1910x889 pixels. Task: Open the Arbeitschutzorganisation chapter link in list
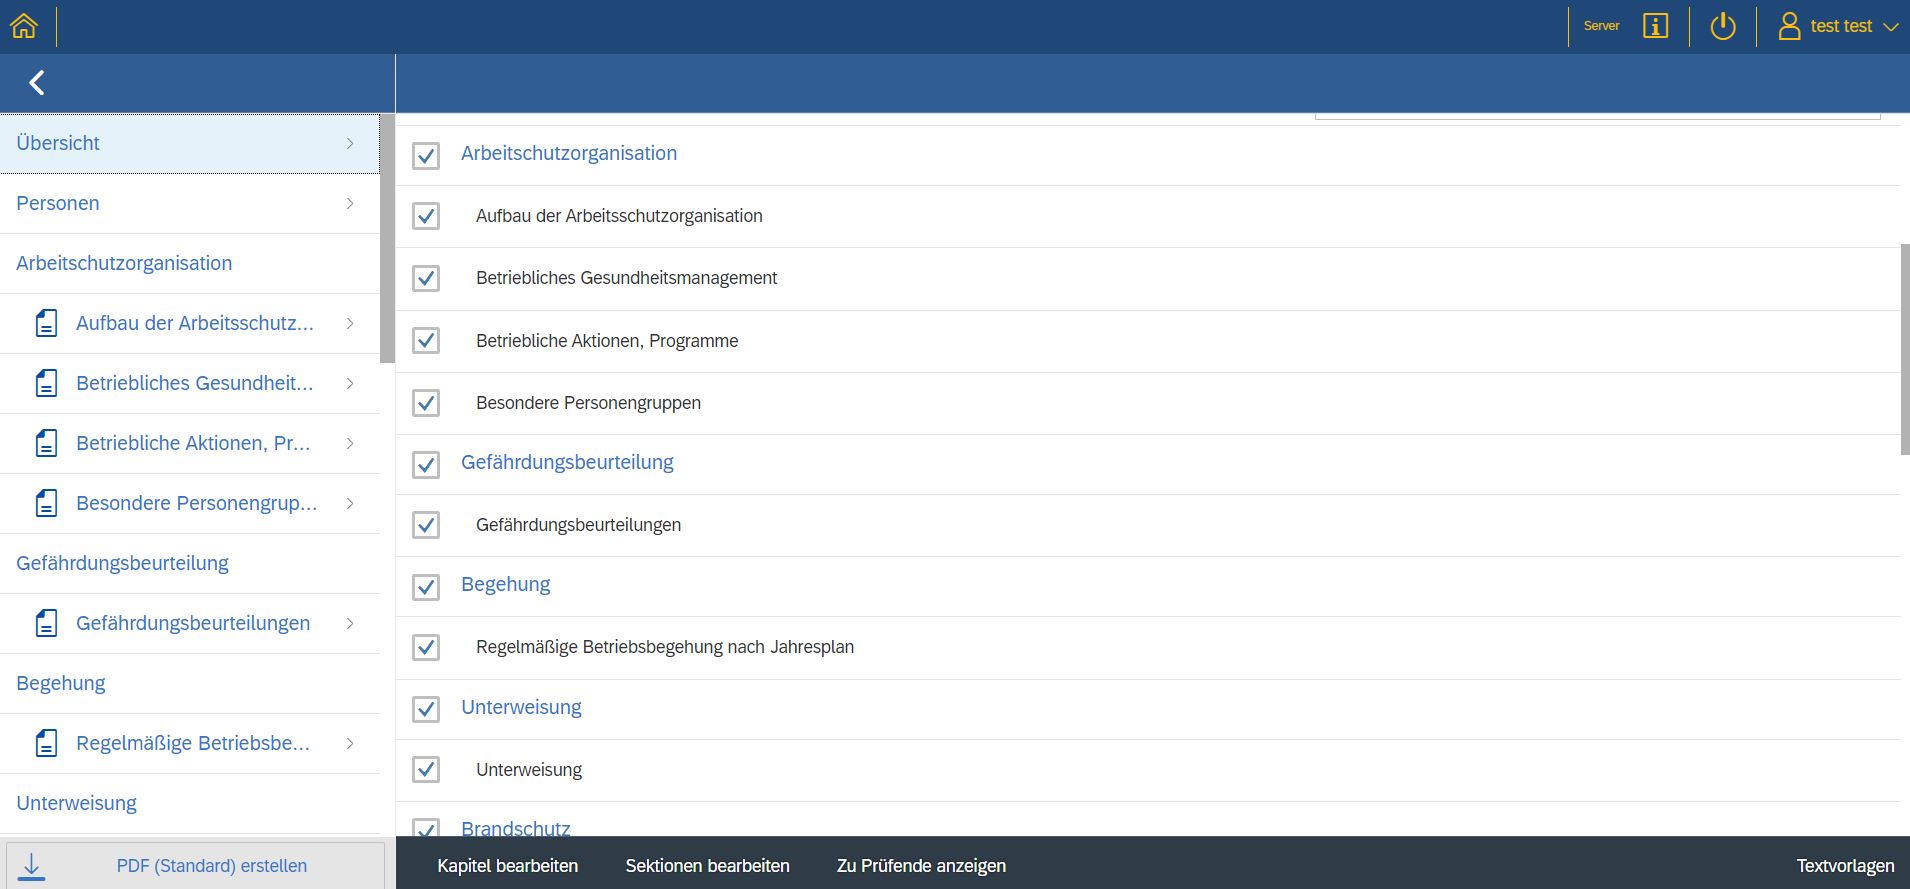569,153
